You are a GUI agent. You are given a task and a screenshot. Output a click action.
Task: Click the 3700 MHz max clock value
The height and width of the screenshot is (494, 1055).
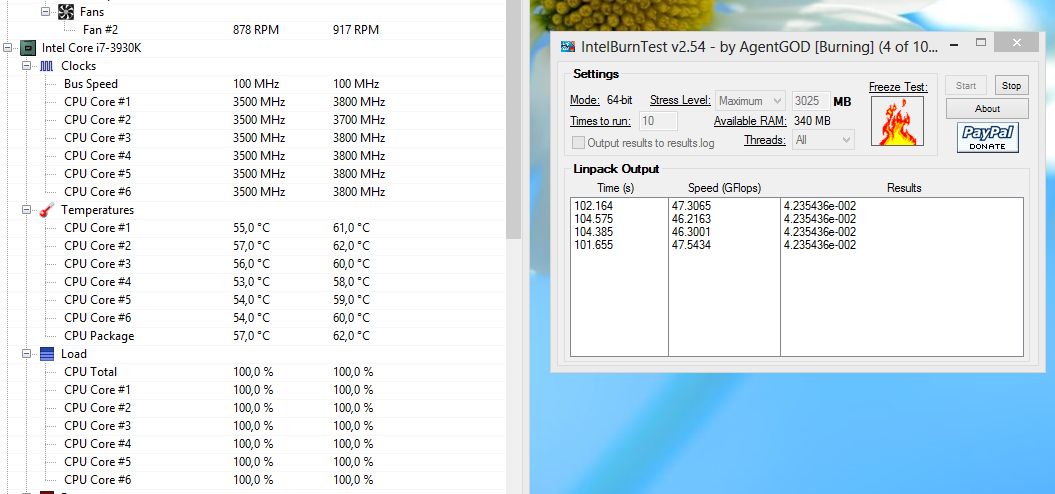359,120
